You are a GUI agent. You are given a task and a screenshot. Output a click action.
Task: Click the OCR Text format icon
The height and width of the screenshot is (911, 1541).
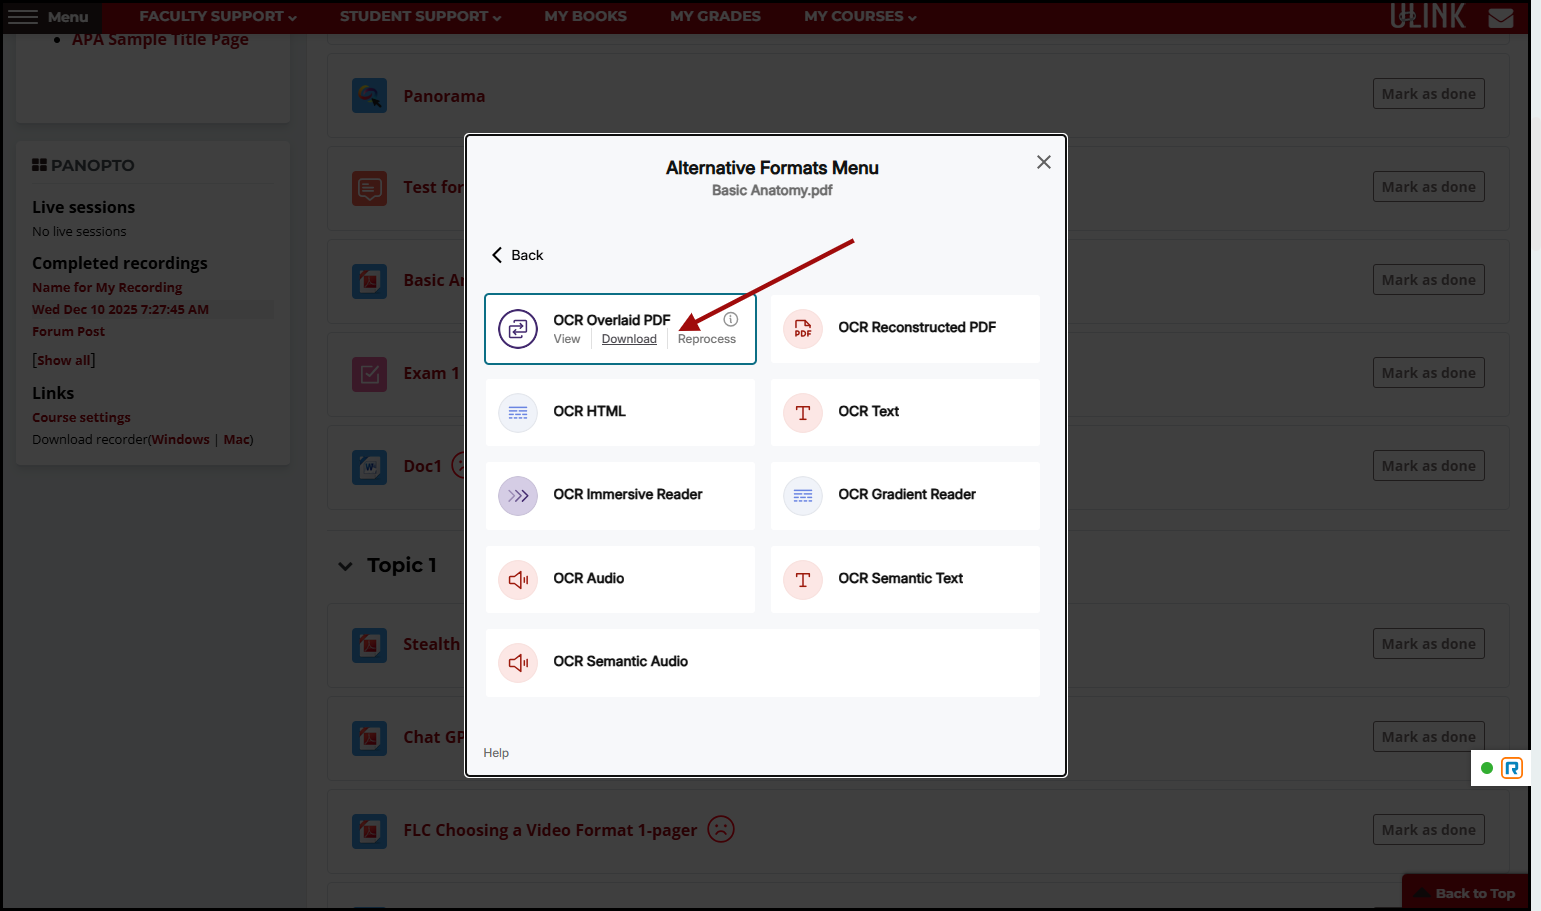(803, 412)
